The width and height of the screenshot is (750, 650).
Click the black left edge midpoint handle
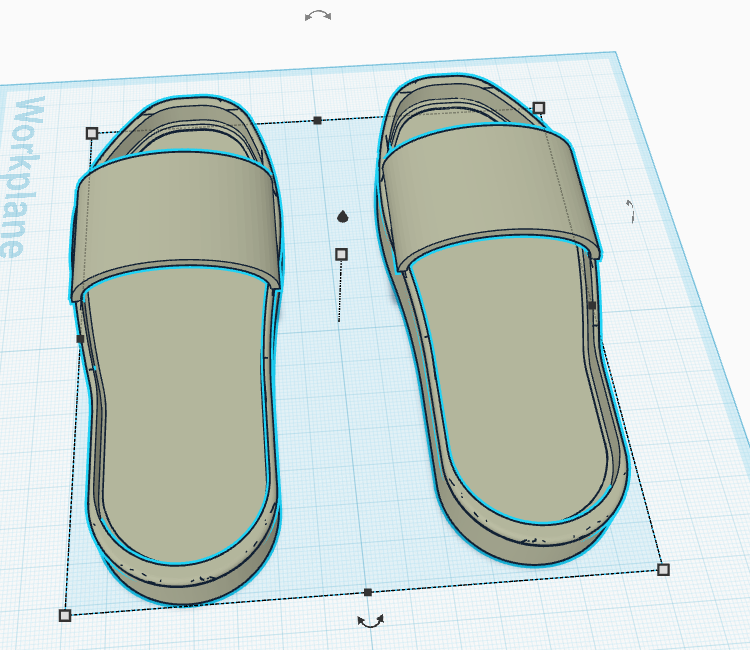[x=80, y=339]
